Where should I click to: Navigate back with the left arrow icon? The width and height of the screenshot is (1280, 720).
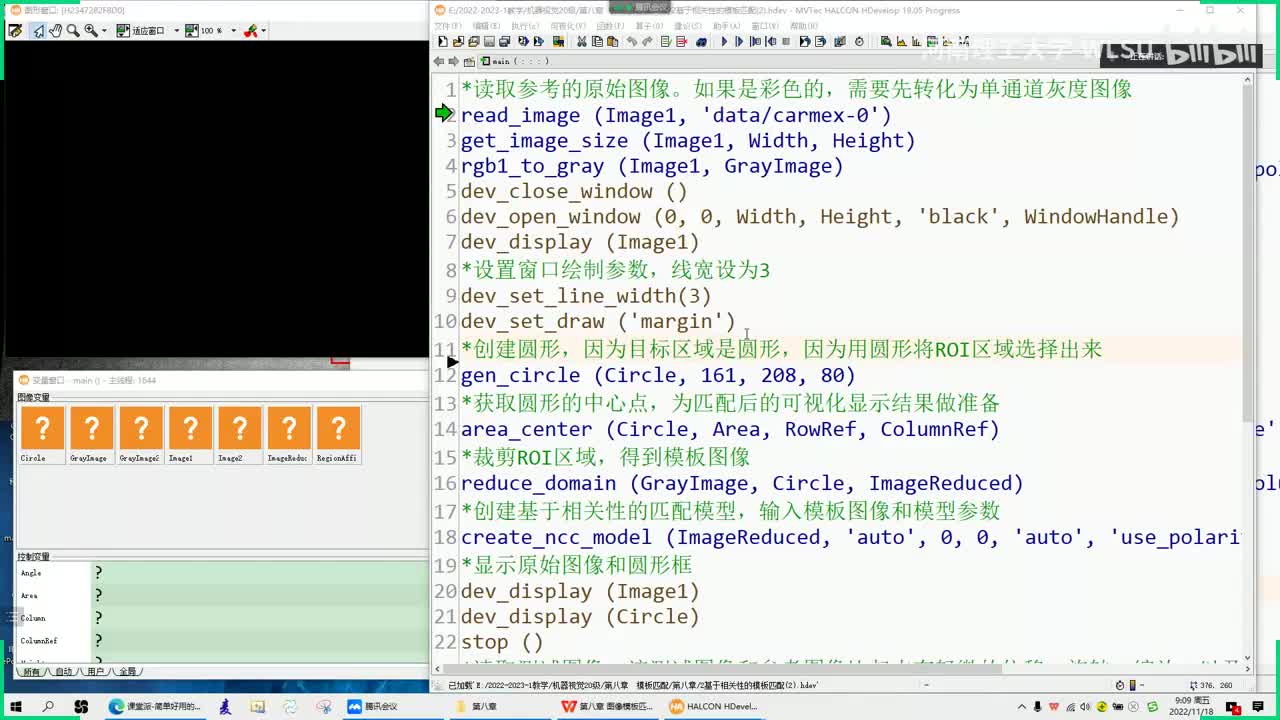[x=439, y=61]
